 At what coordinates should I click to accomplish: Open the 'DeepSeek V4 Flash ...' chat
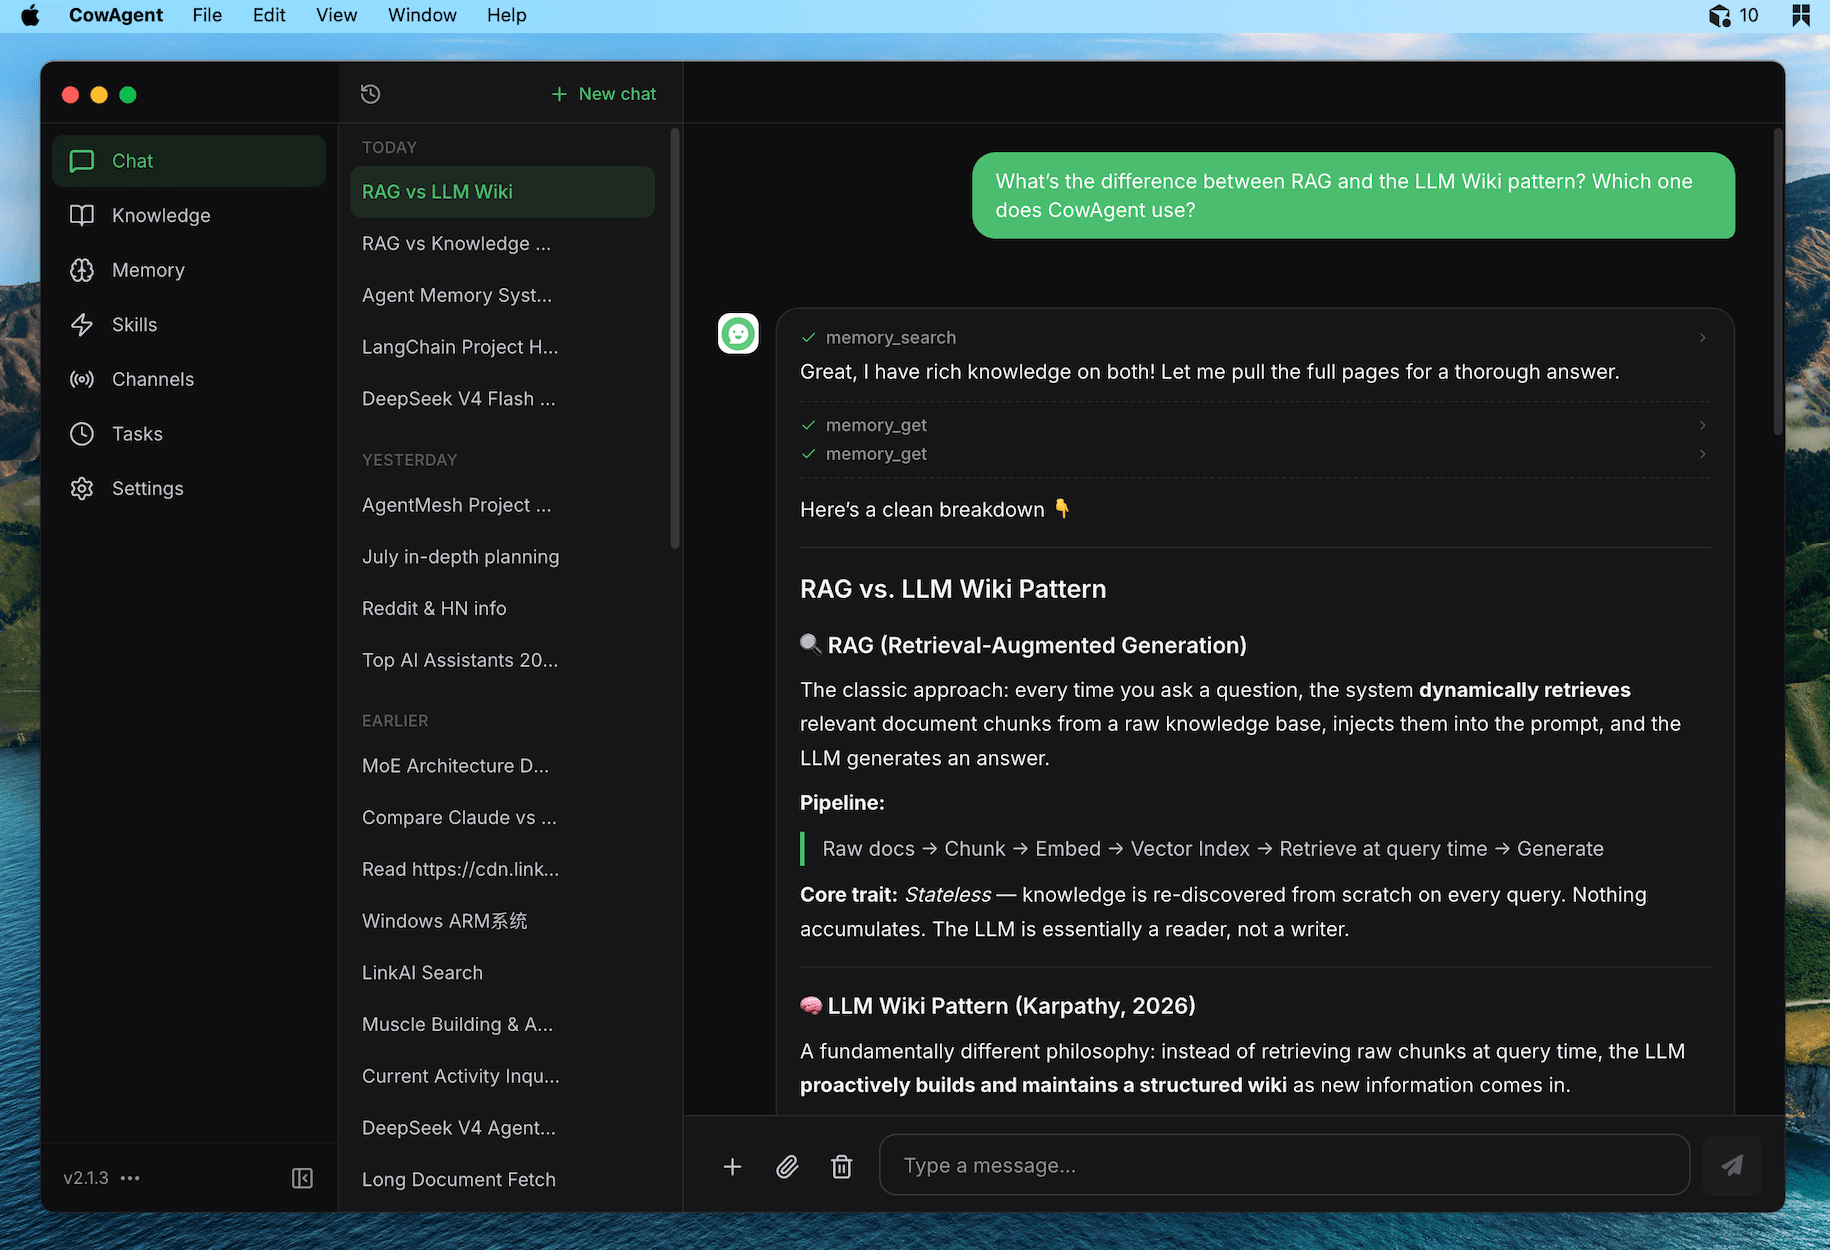[x=502, y=399]
